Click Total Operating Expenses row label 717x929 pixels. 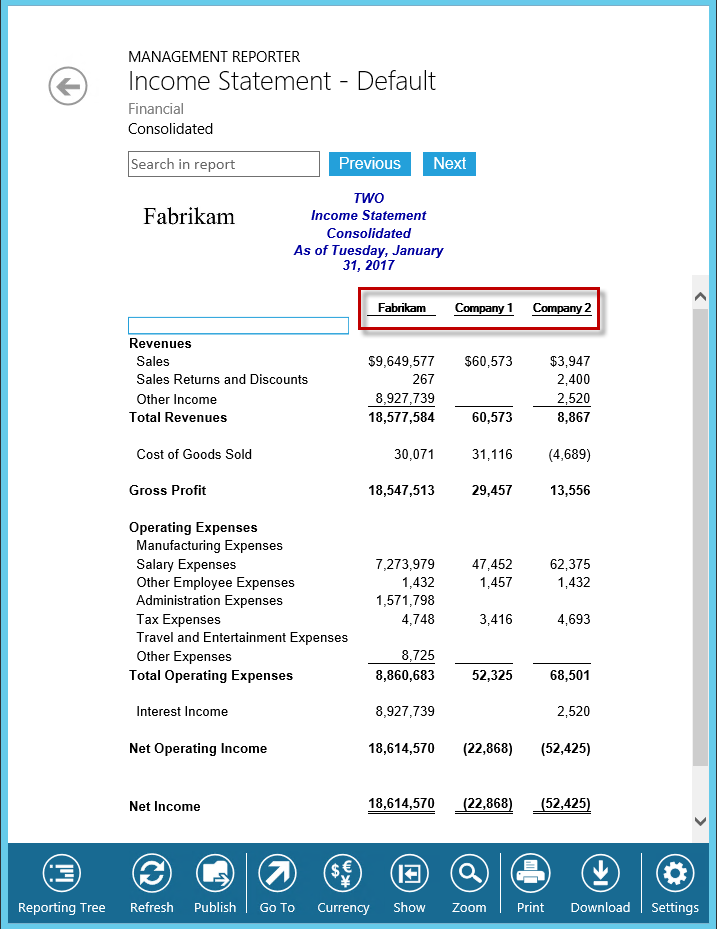tap(211, 675)
